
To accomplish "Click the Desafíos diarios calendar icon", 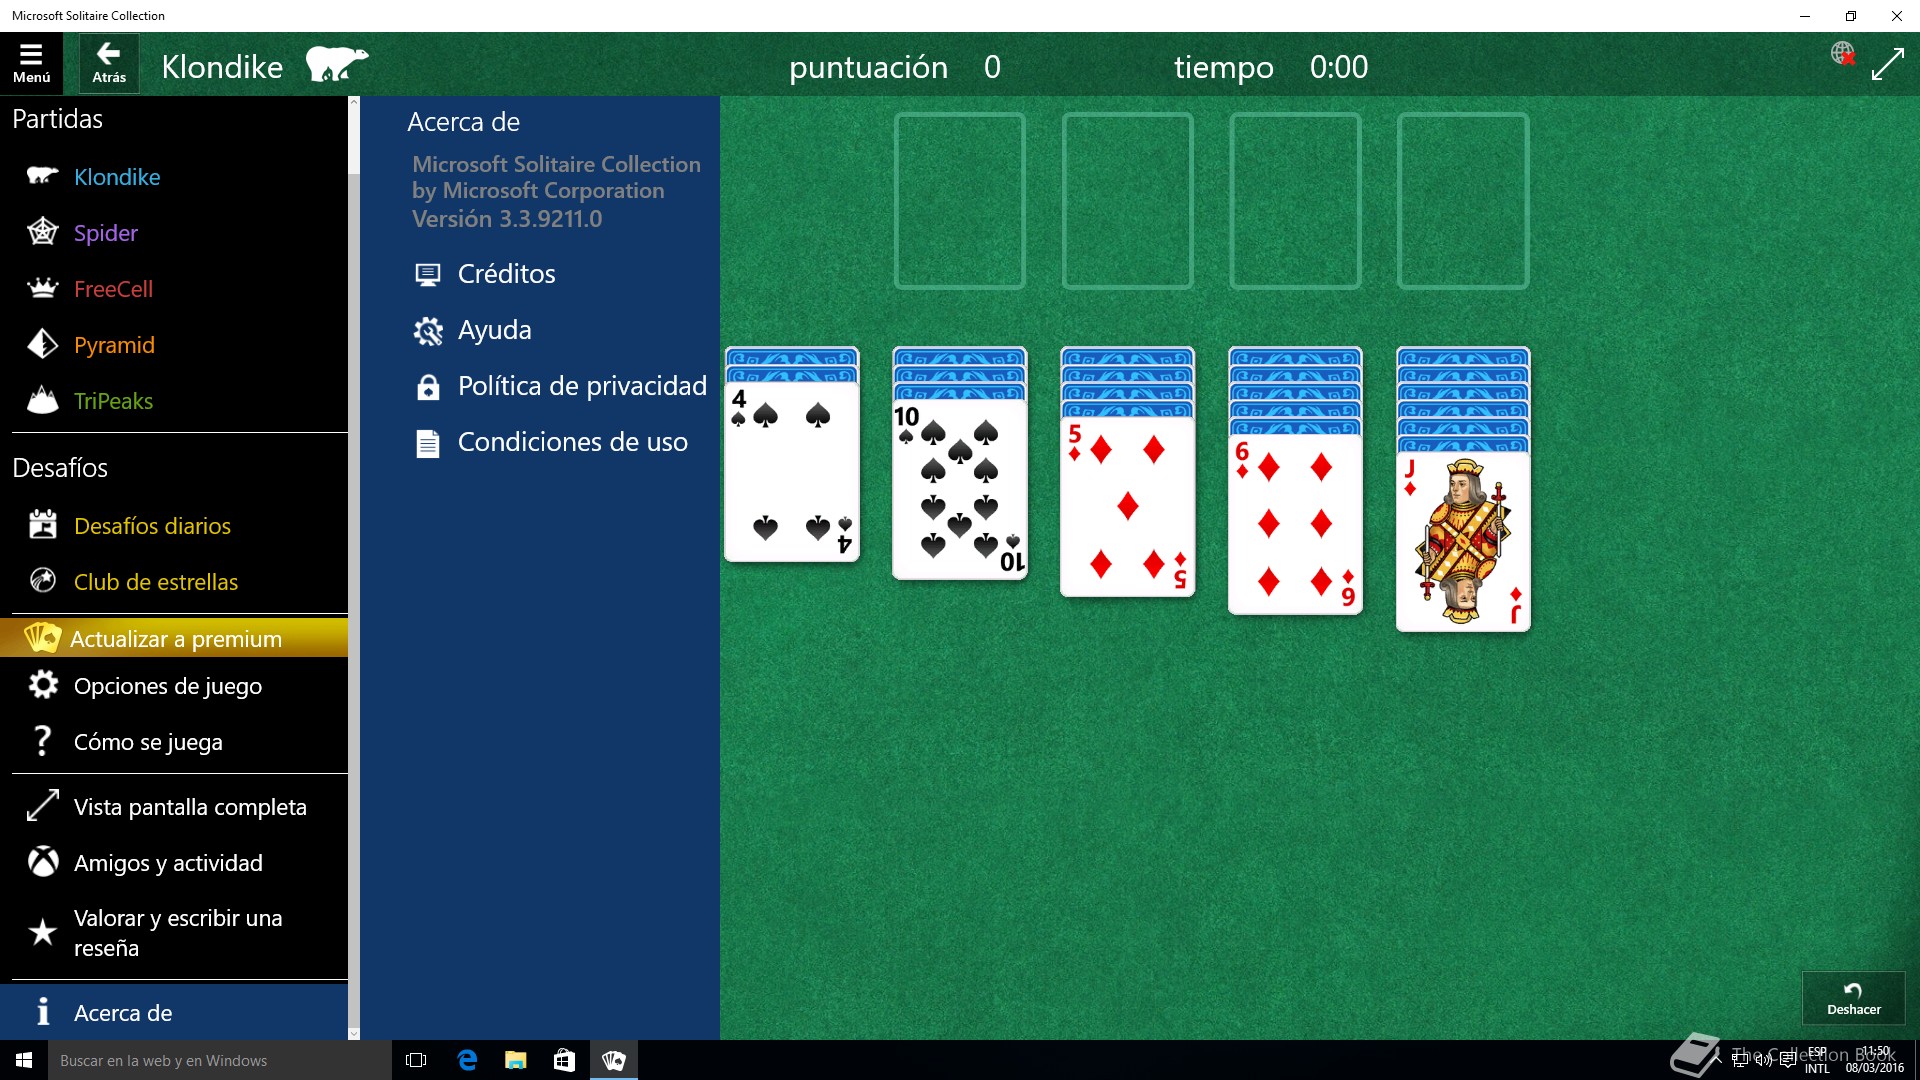I will [42, 524].
